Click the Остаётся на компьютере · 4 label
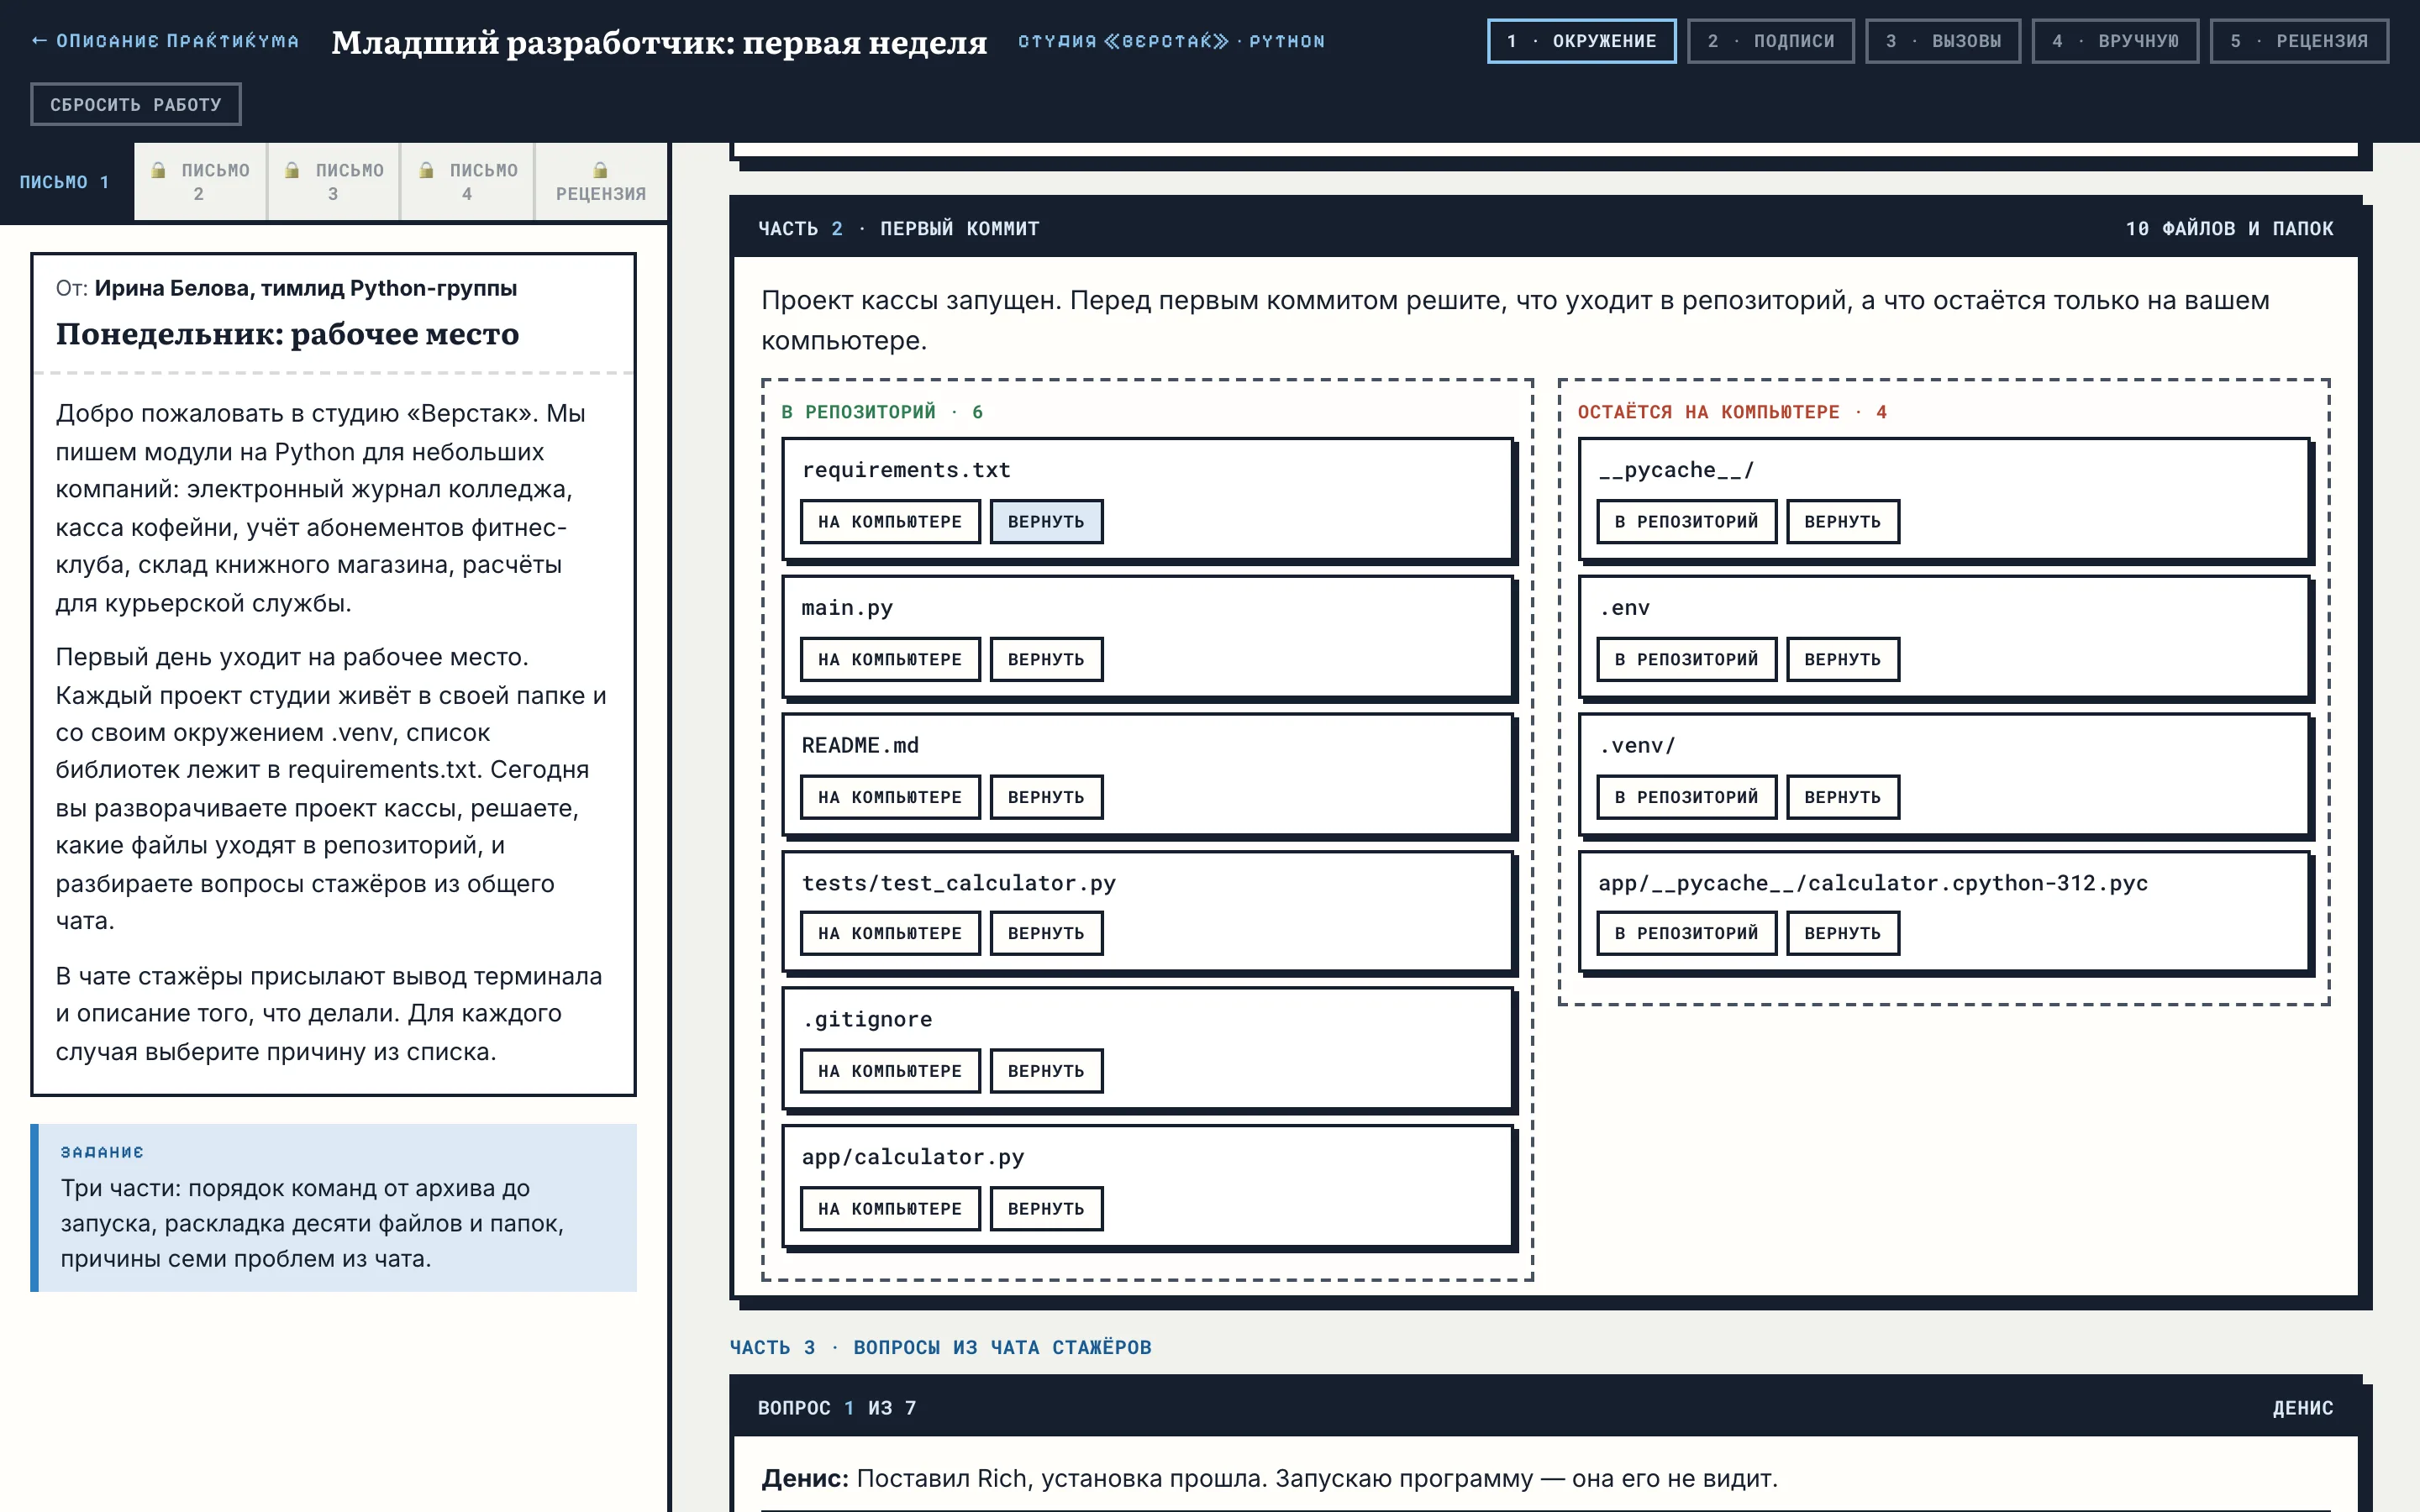 click(x=1732, y=412)
